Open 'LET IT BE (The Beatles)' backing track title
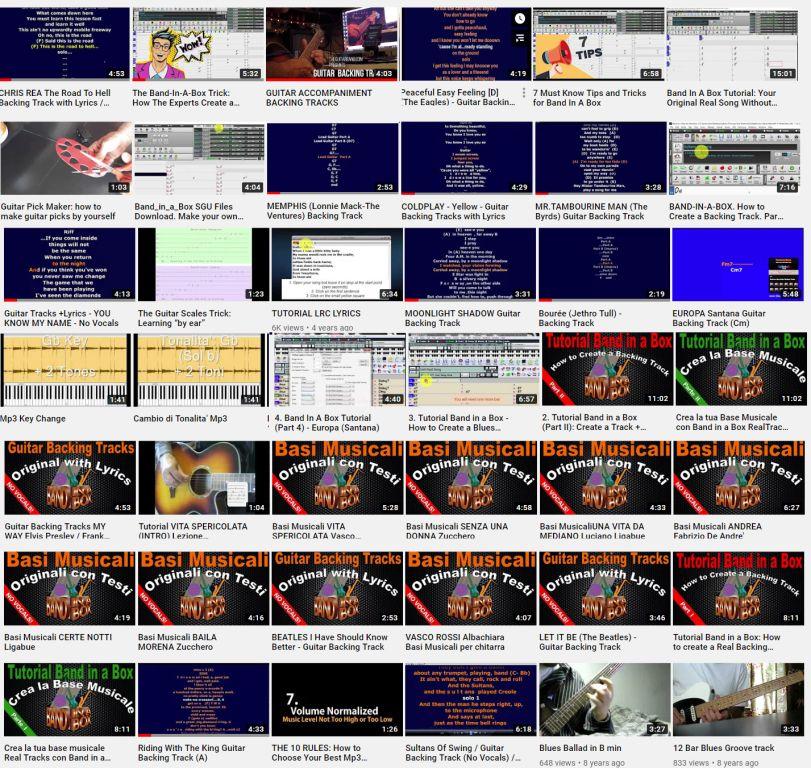 tap(588, 642)
